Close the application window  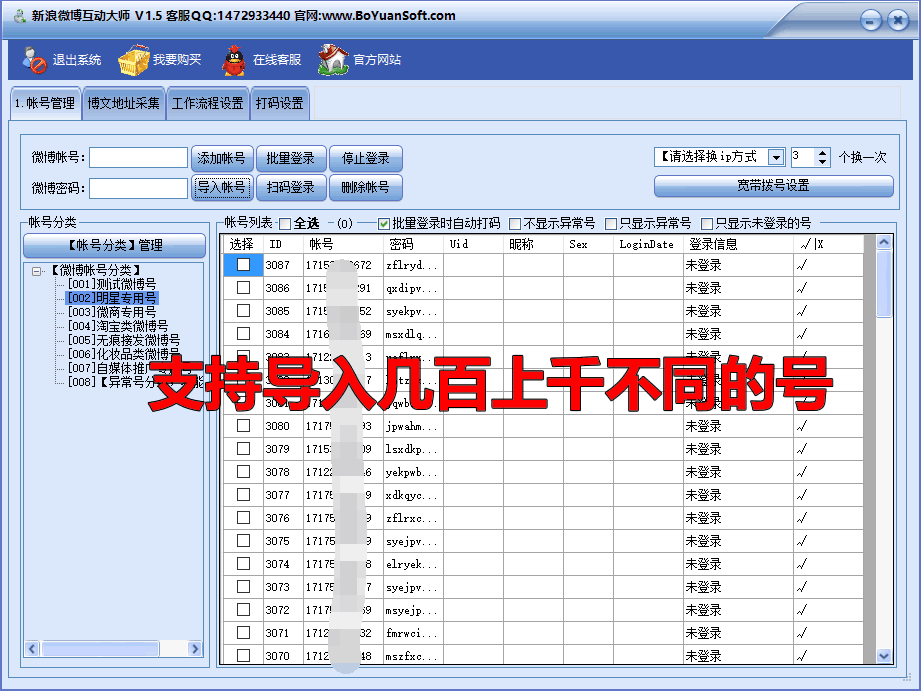(x=898, y=21)
